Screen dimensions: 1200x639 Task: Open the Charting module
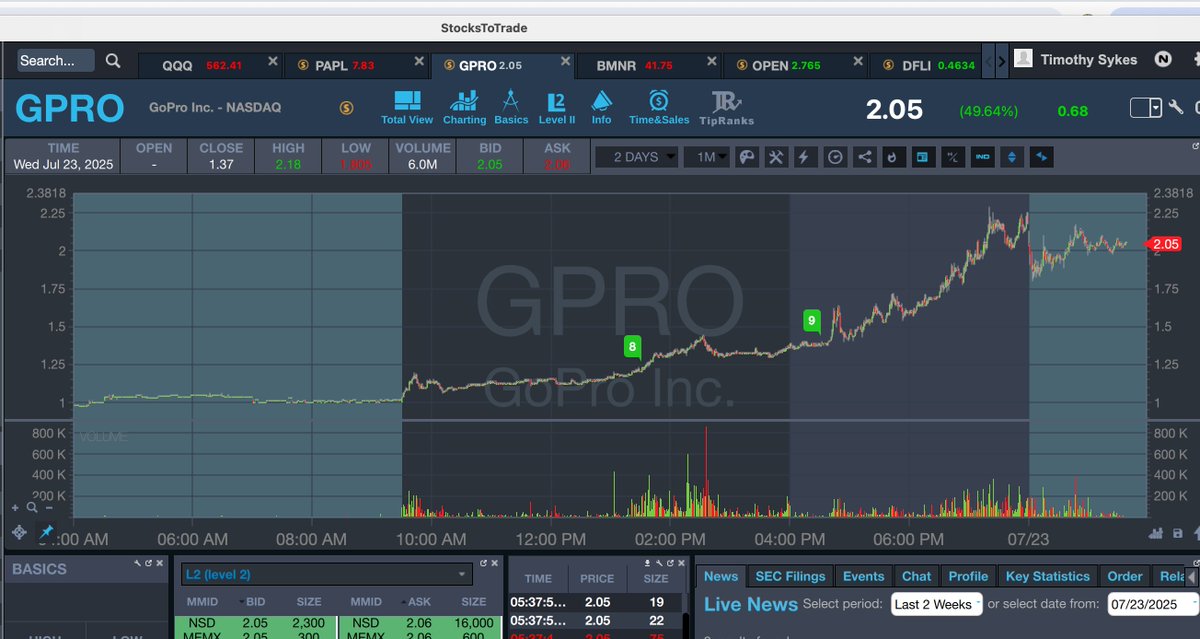point(464,107)
